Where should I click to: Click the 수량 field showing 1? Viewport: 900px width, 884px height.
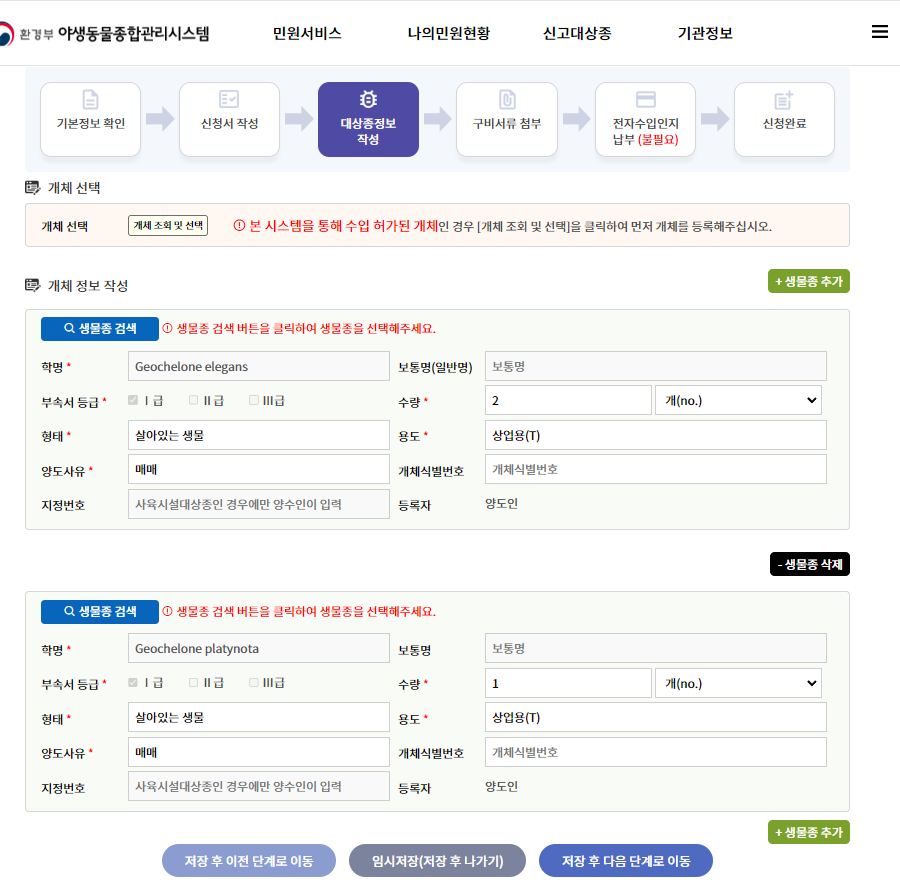point(568,683)
